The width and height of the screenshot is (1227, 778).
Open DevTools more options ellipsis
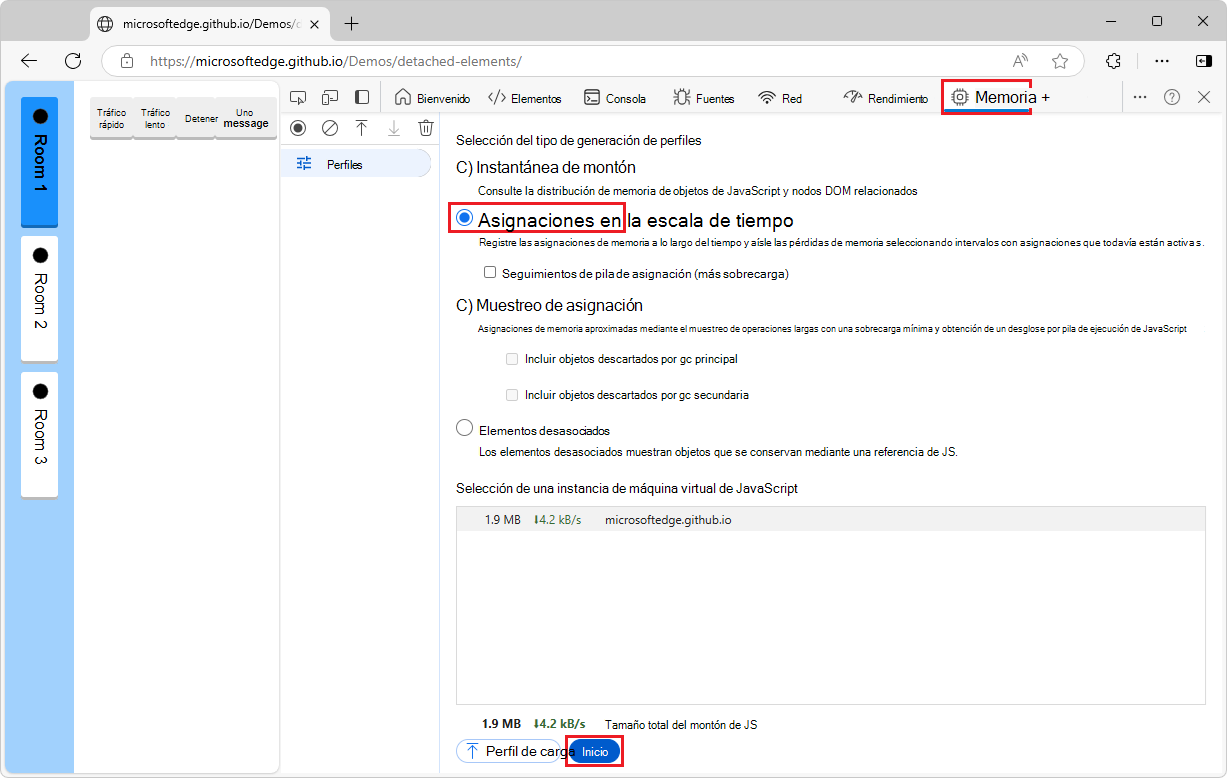point(1140,97)
